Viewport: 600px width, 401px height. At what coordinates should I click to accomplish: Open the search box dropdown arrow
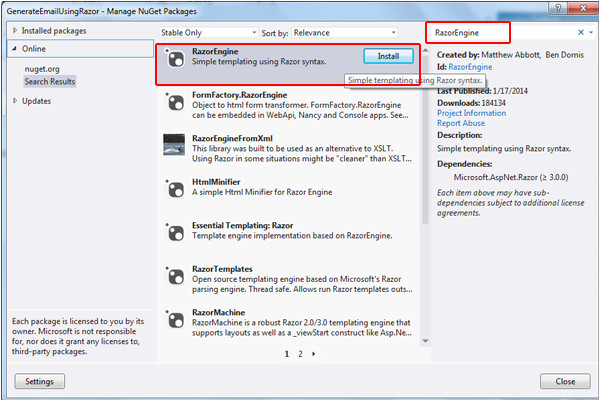(x=591, y=33)
